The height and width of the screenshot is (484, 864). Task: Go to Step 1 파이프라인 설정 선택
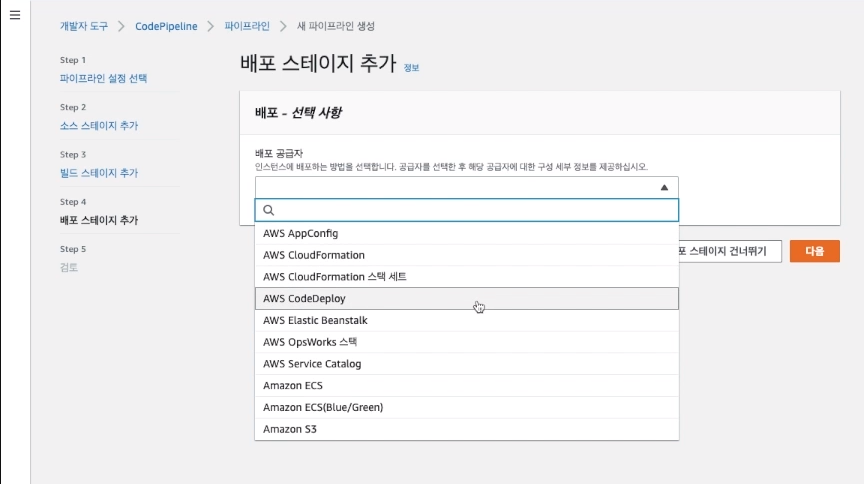click(x=103, y=78)
